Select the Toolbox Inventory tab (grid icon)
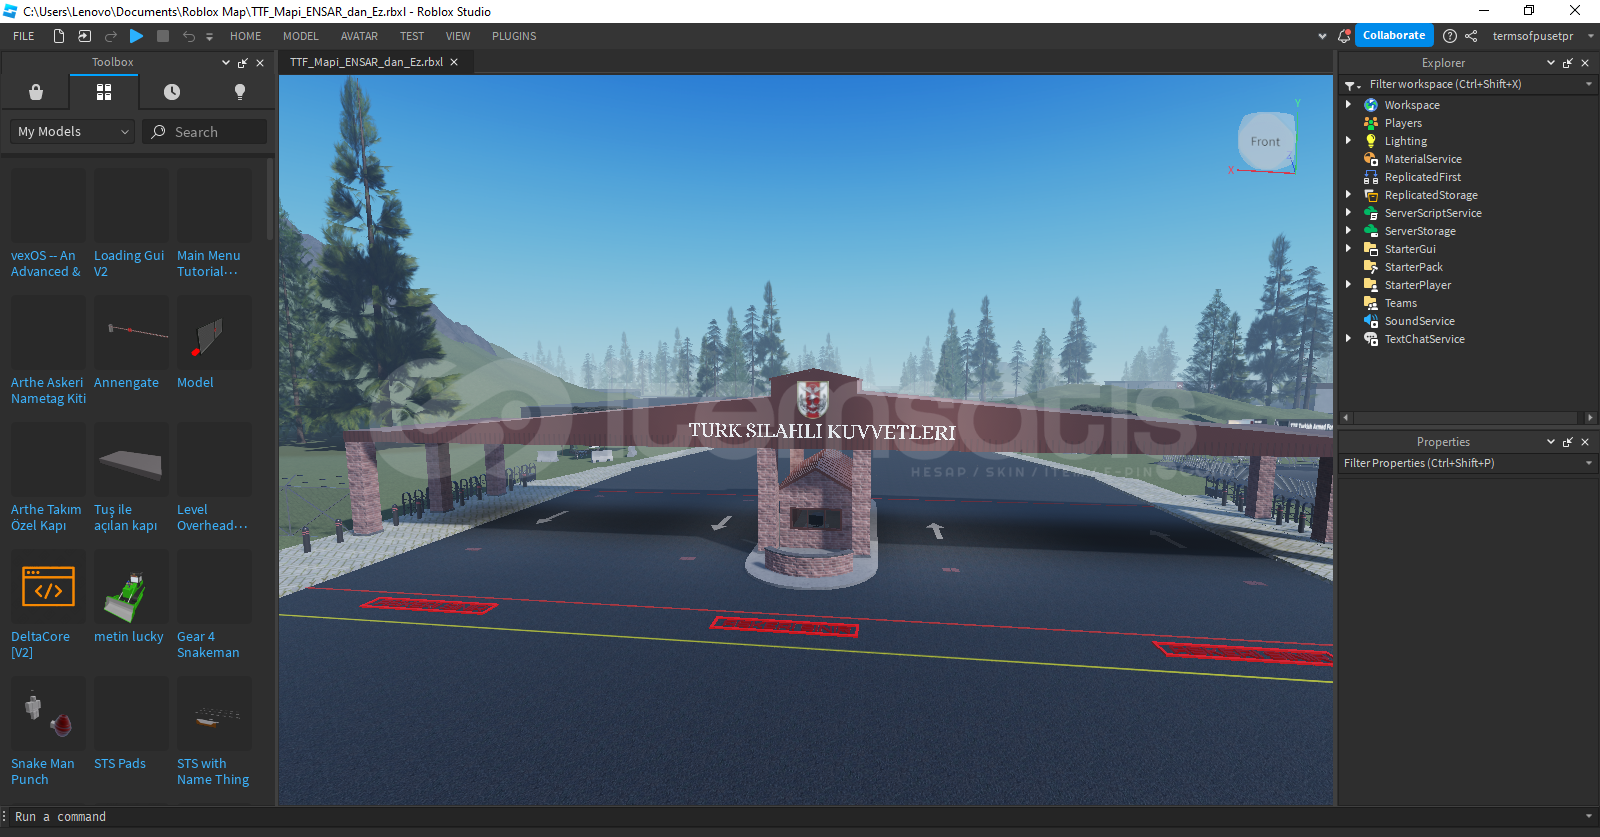 tap(103, 92)
